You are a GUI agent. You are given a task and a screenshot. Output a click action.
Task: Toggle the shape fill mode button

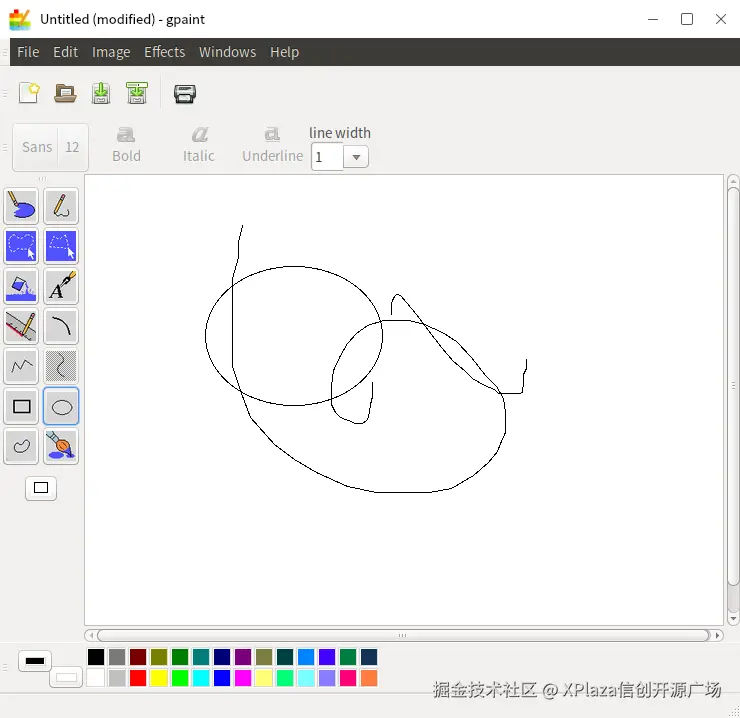[x=41, y=488]
